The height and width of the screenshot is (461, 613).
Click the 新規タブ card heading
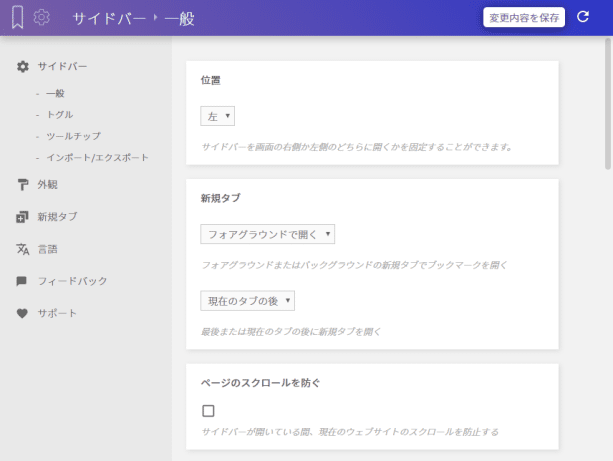pyautogui.click(x=220, y=198)
